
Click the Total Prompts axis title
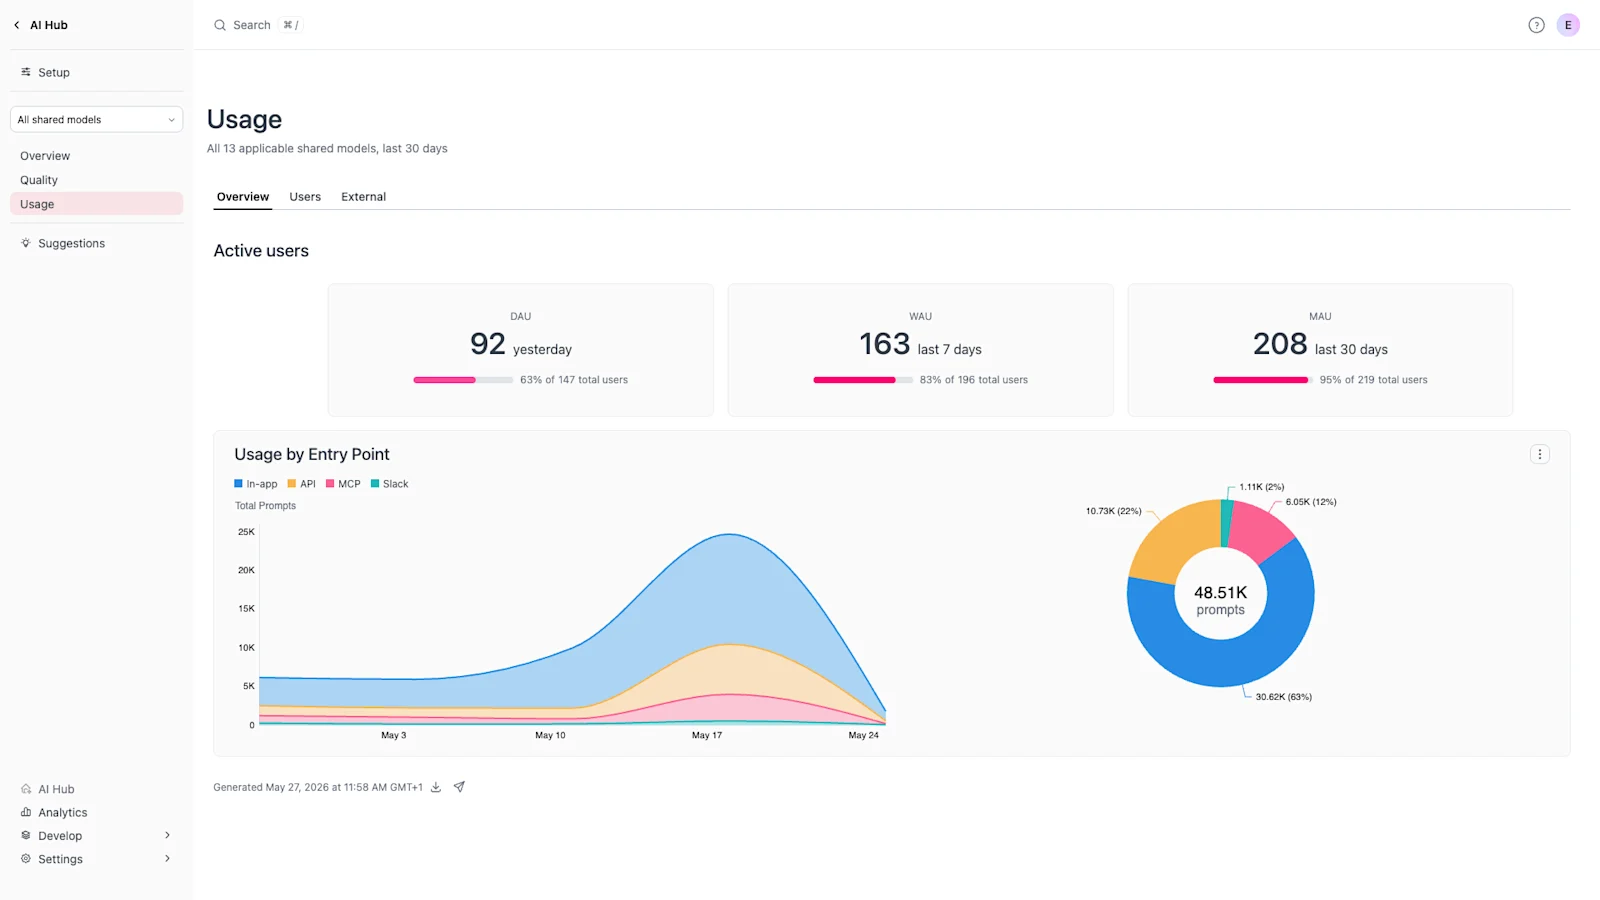pyautogui.click(x=265, y=506)
